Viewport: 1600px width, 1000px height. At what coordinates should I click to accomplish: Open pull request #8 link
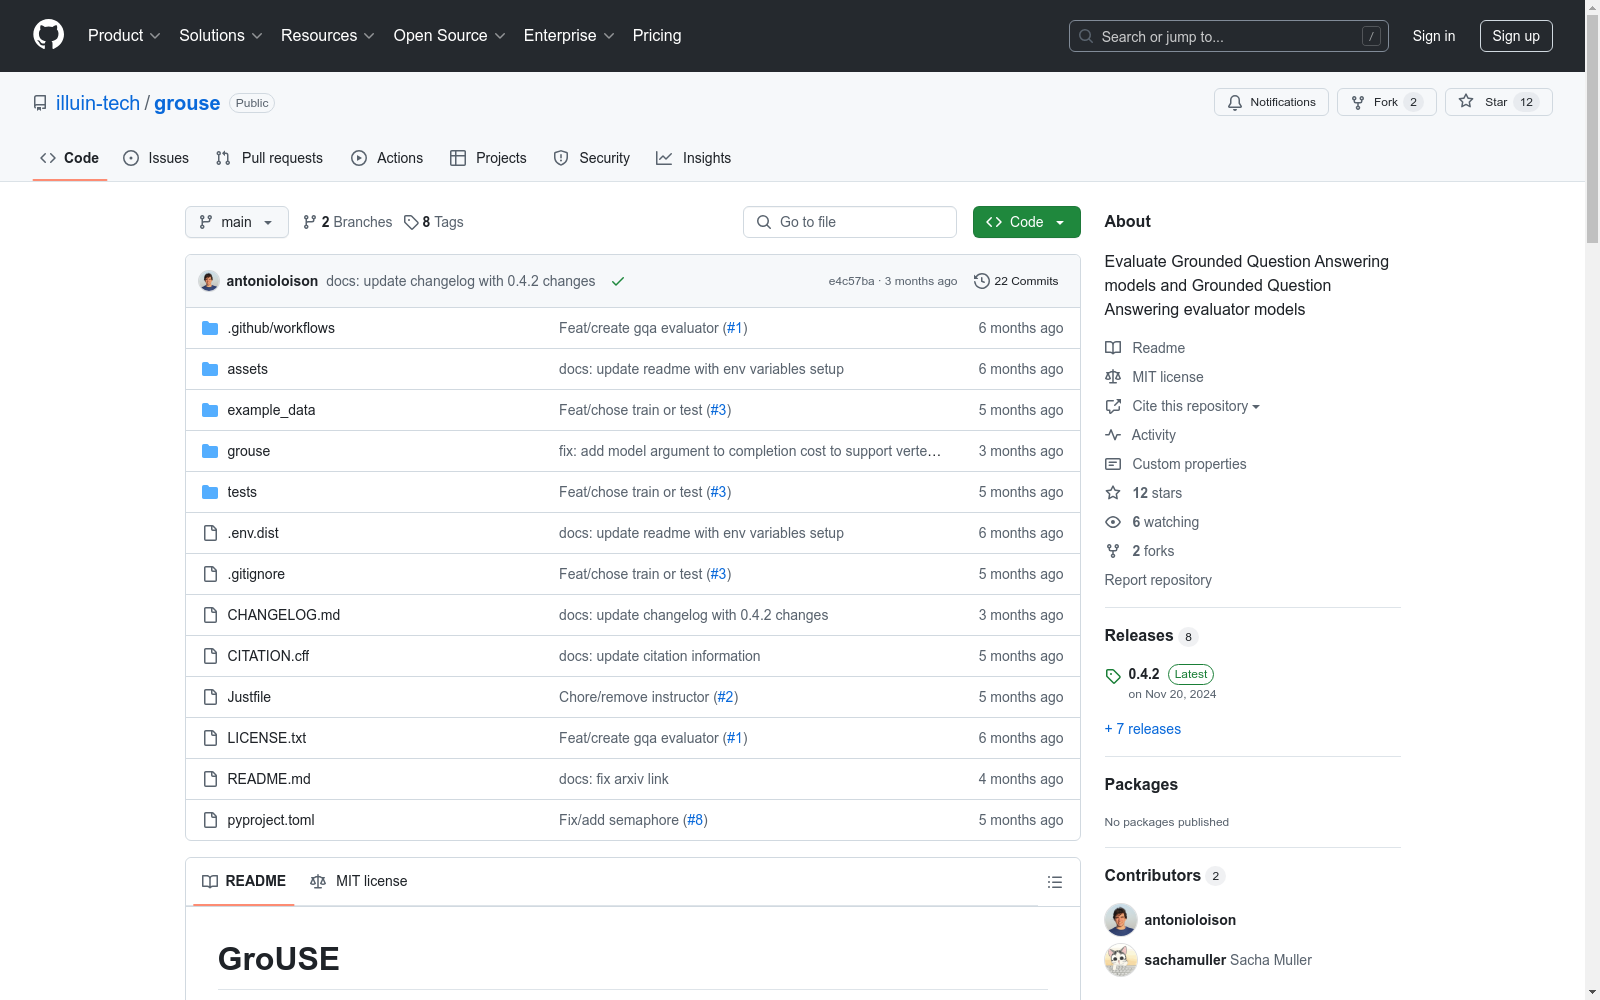(x=696, y=820)
